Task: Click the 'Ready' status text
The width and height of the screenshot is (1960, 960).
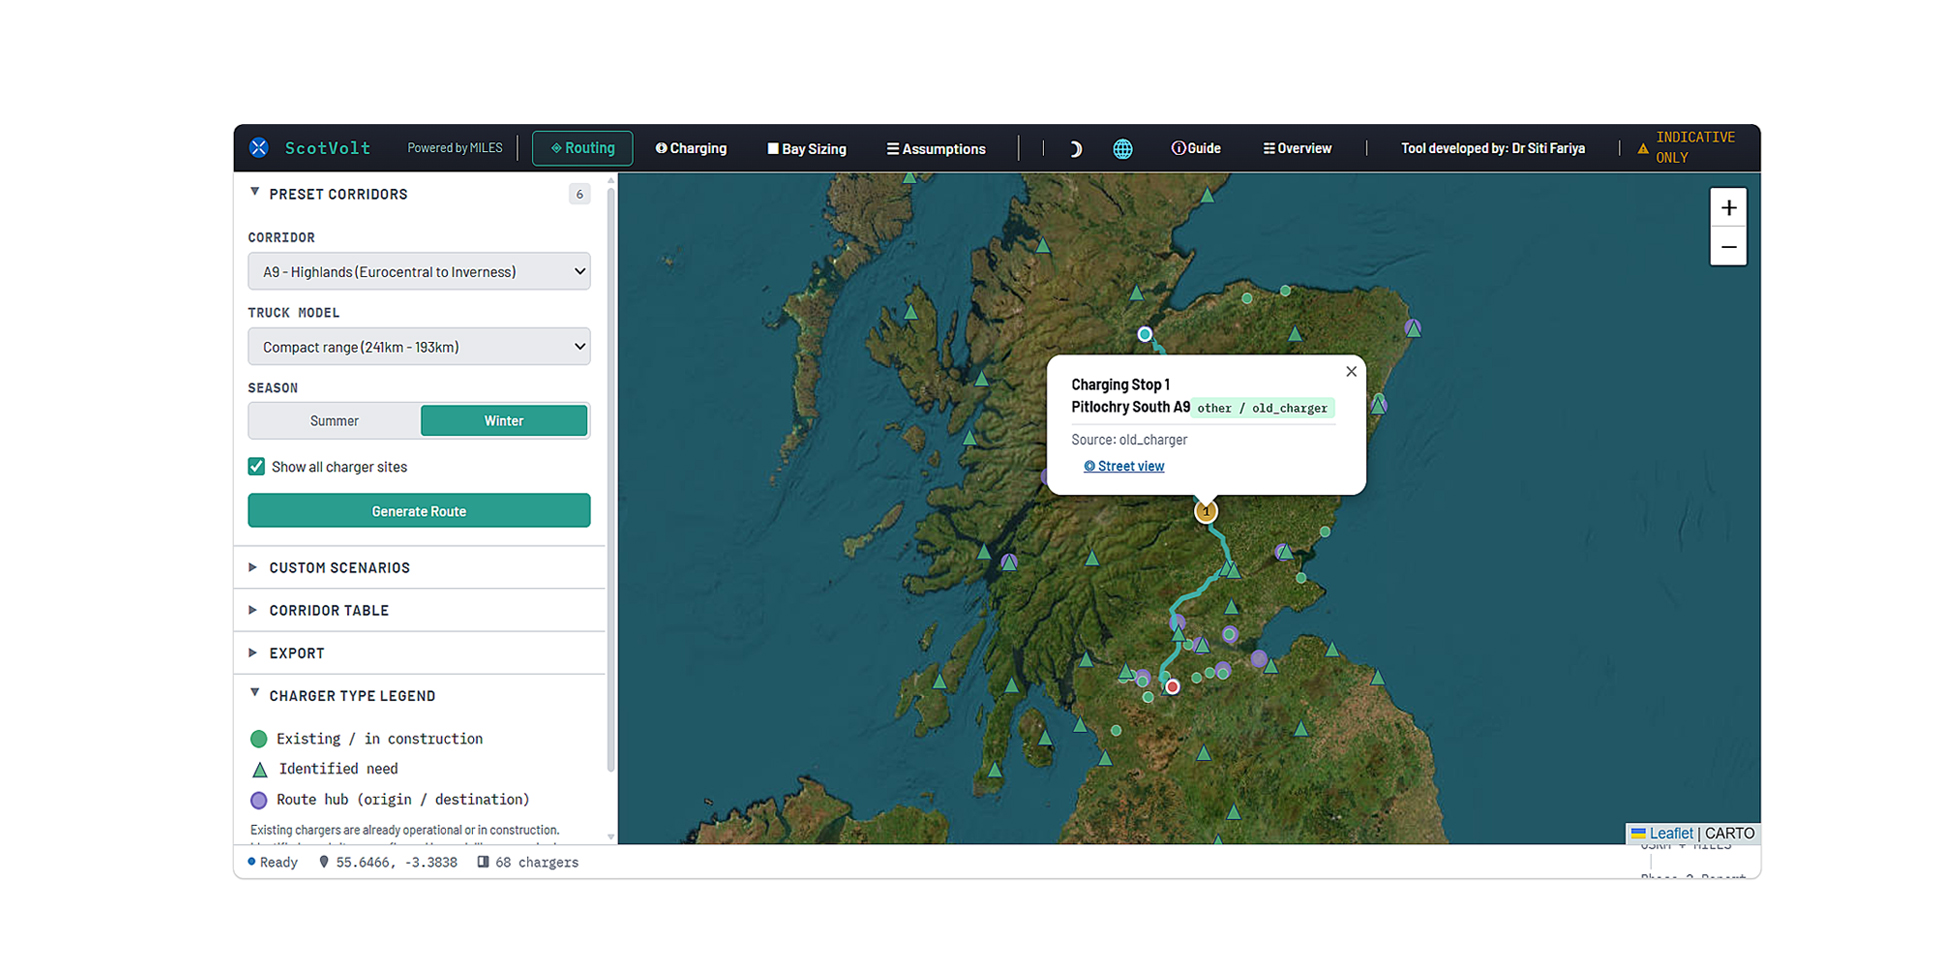Action: click(279, 862)
